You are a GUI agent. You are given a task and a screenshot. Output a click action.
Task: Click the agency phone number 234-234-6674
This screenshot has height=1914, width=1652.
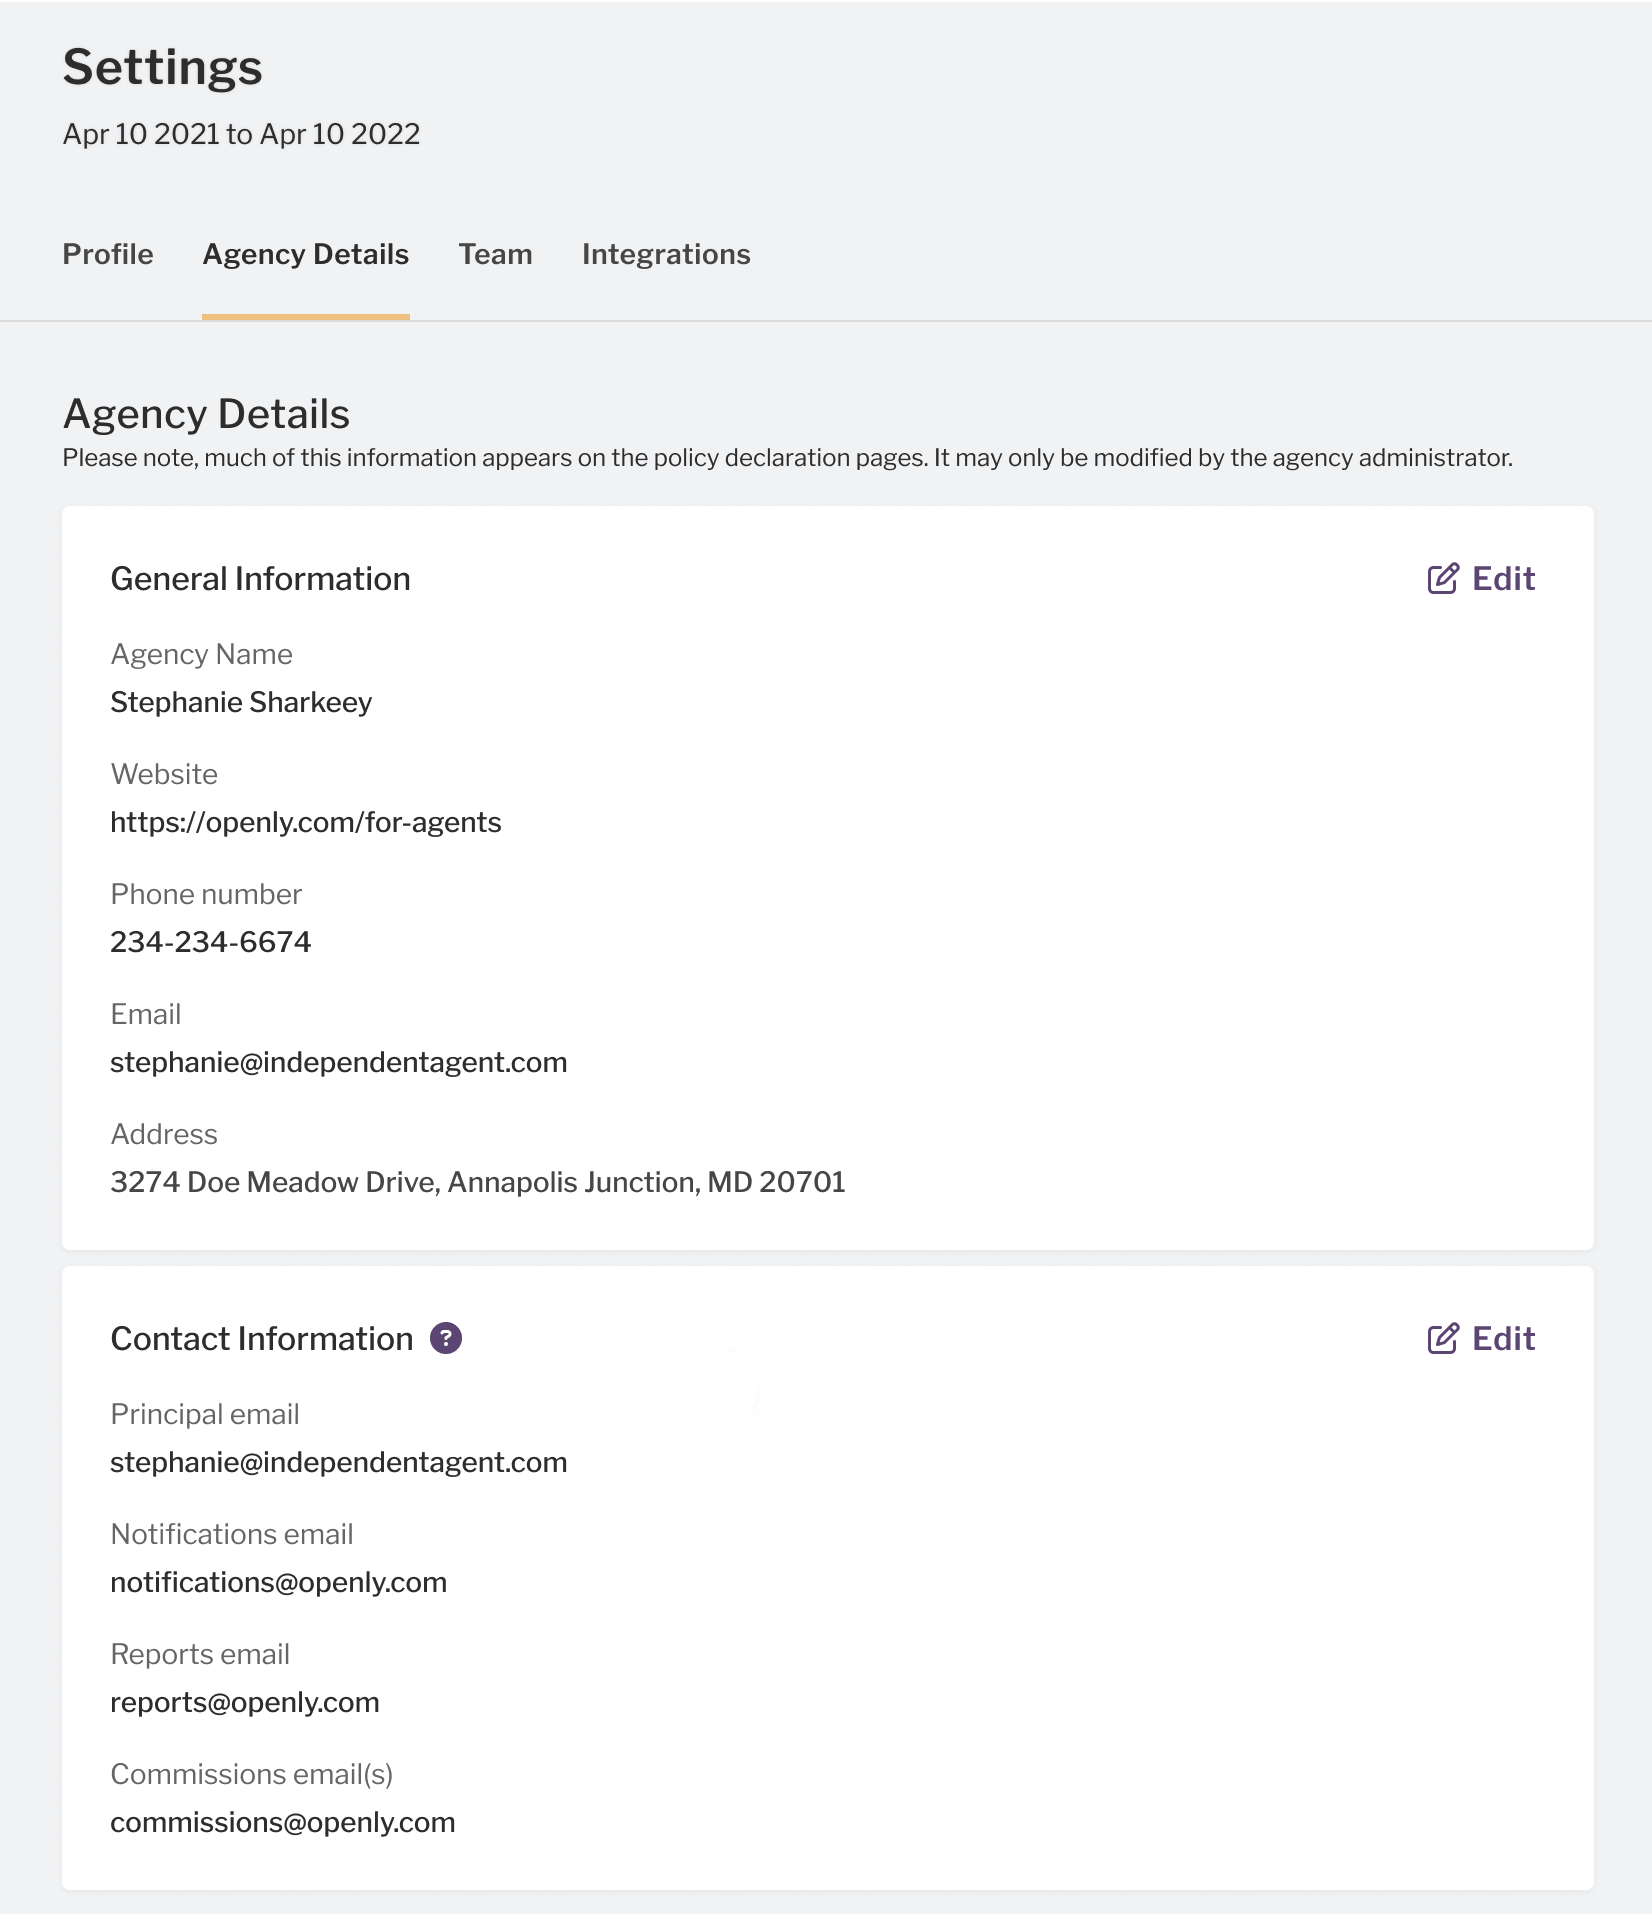(211, 942)
